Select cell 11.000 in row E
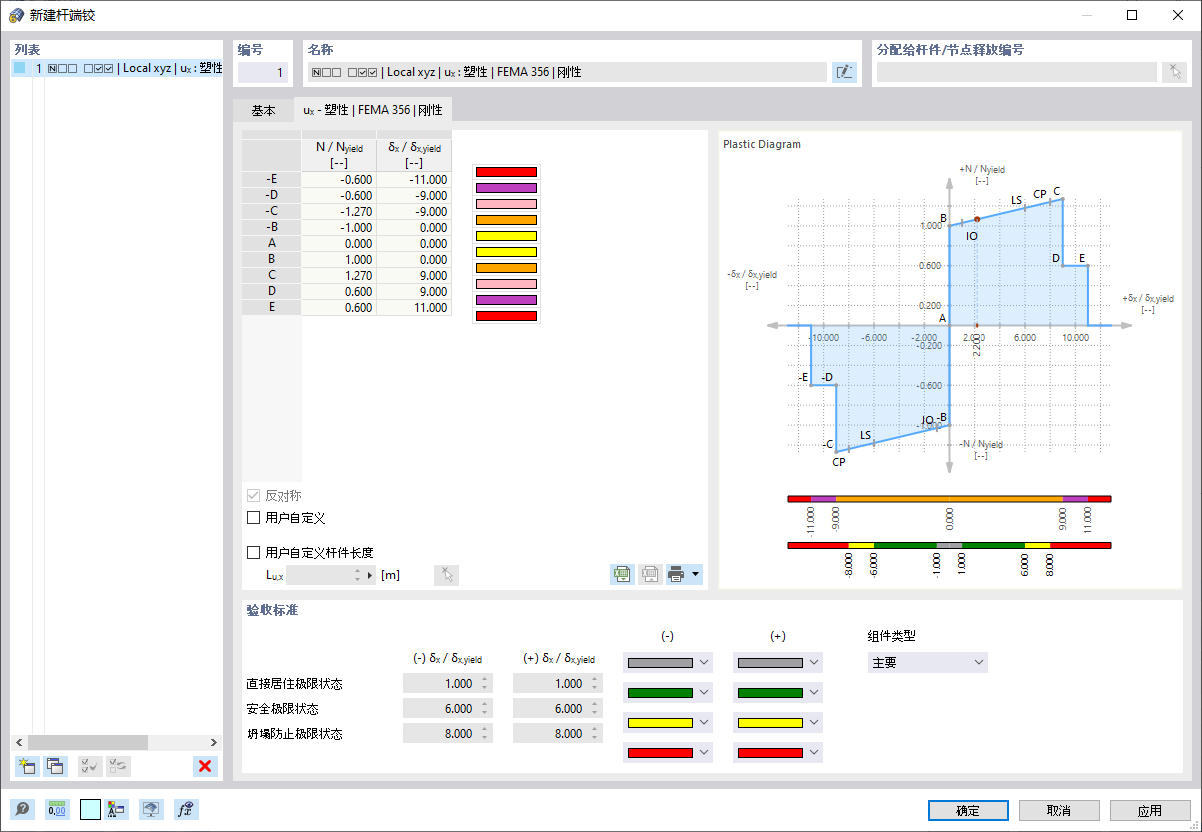1202x832 pixels. click(x=414, y=308)
